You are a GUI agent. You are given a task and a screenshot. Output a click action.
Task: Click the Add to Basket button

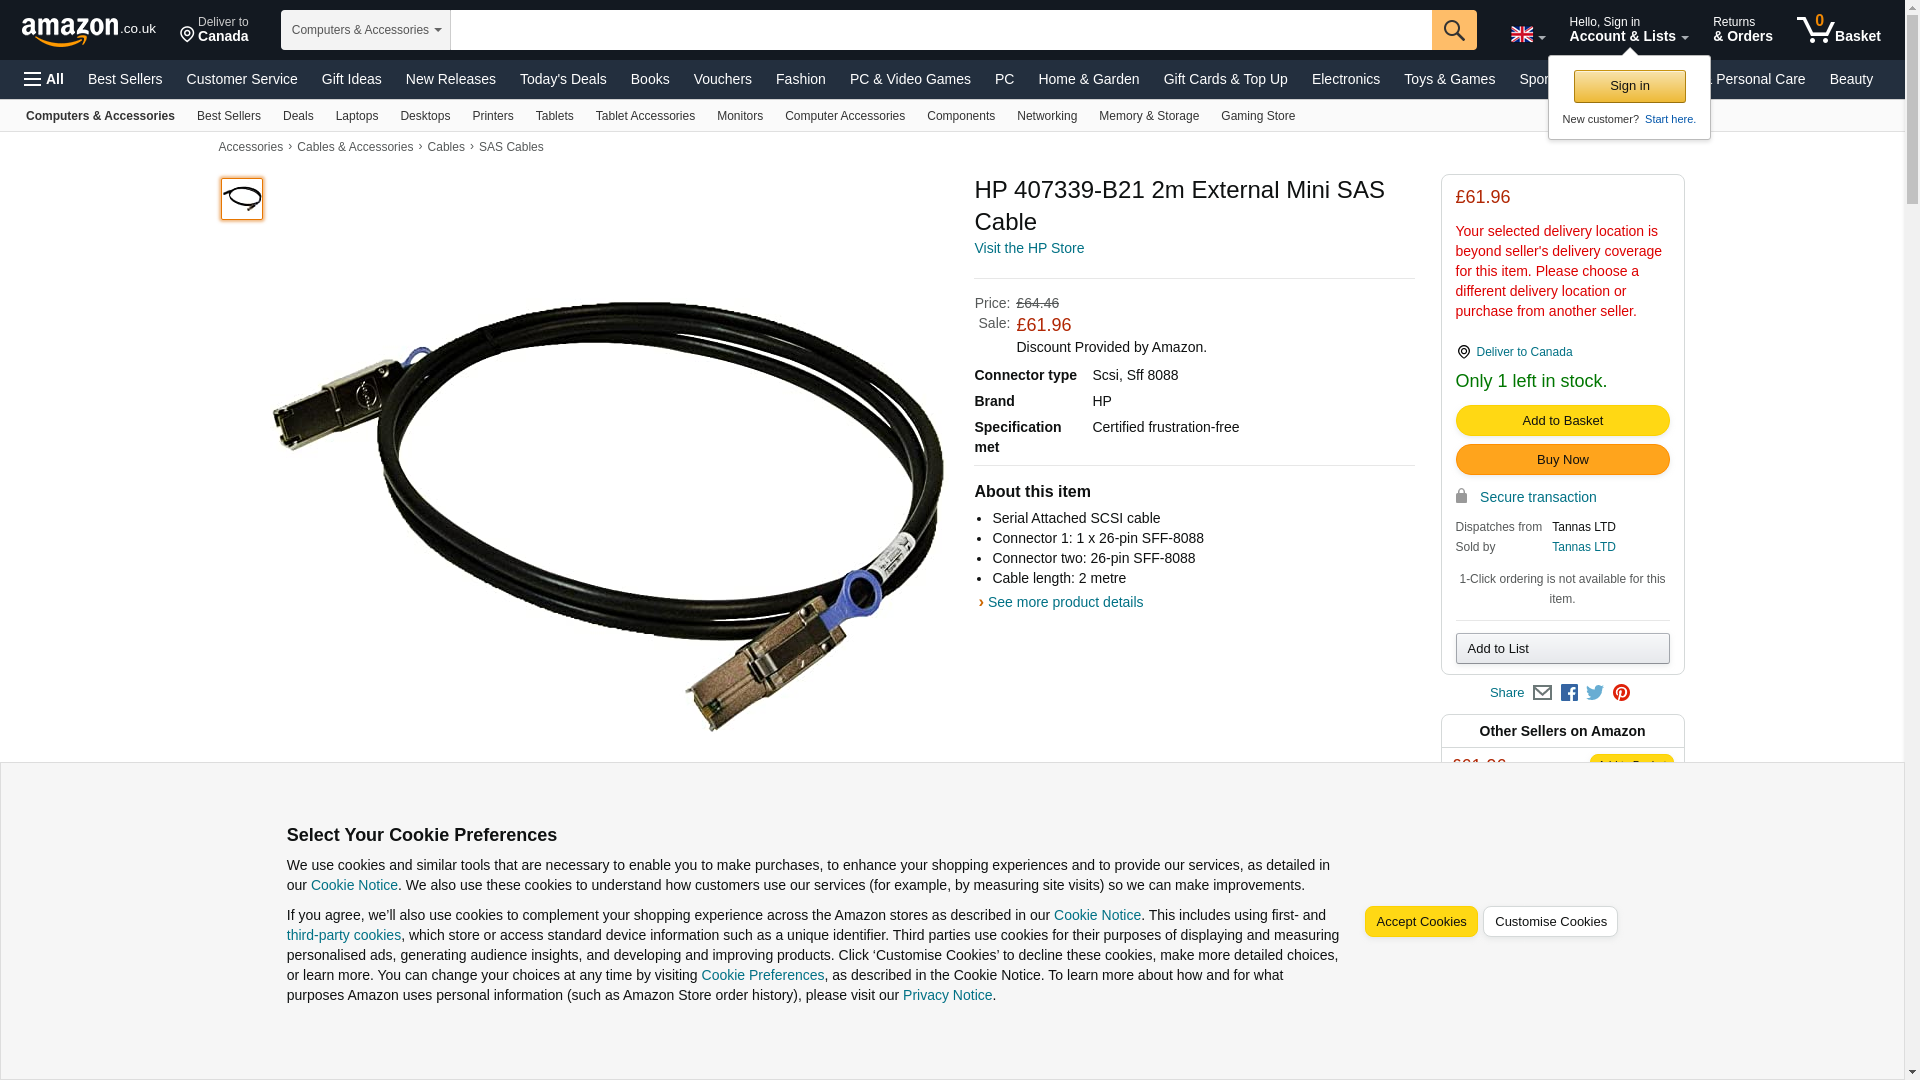(1562, 421)
